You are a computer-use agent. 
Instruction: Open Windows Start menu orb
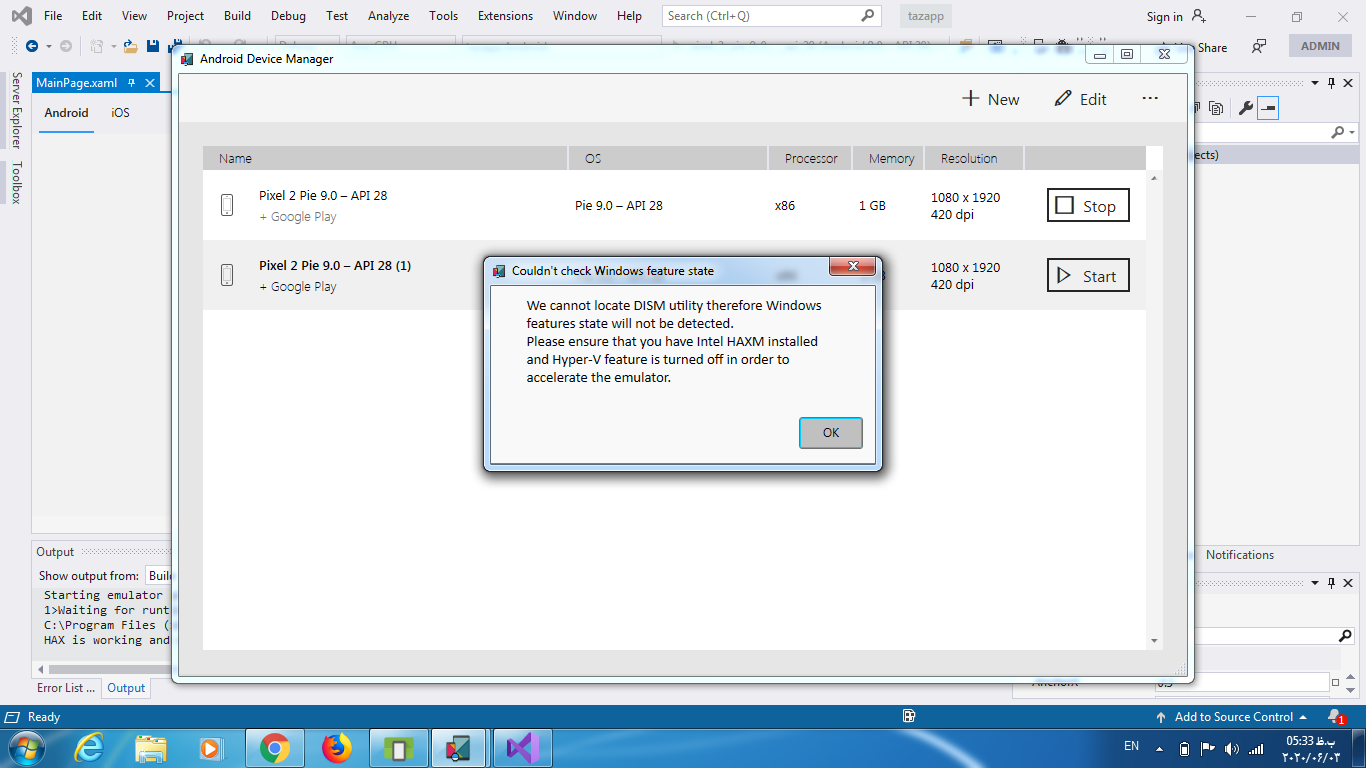click(25, 748)
